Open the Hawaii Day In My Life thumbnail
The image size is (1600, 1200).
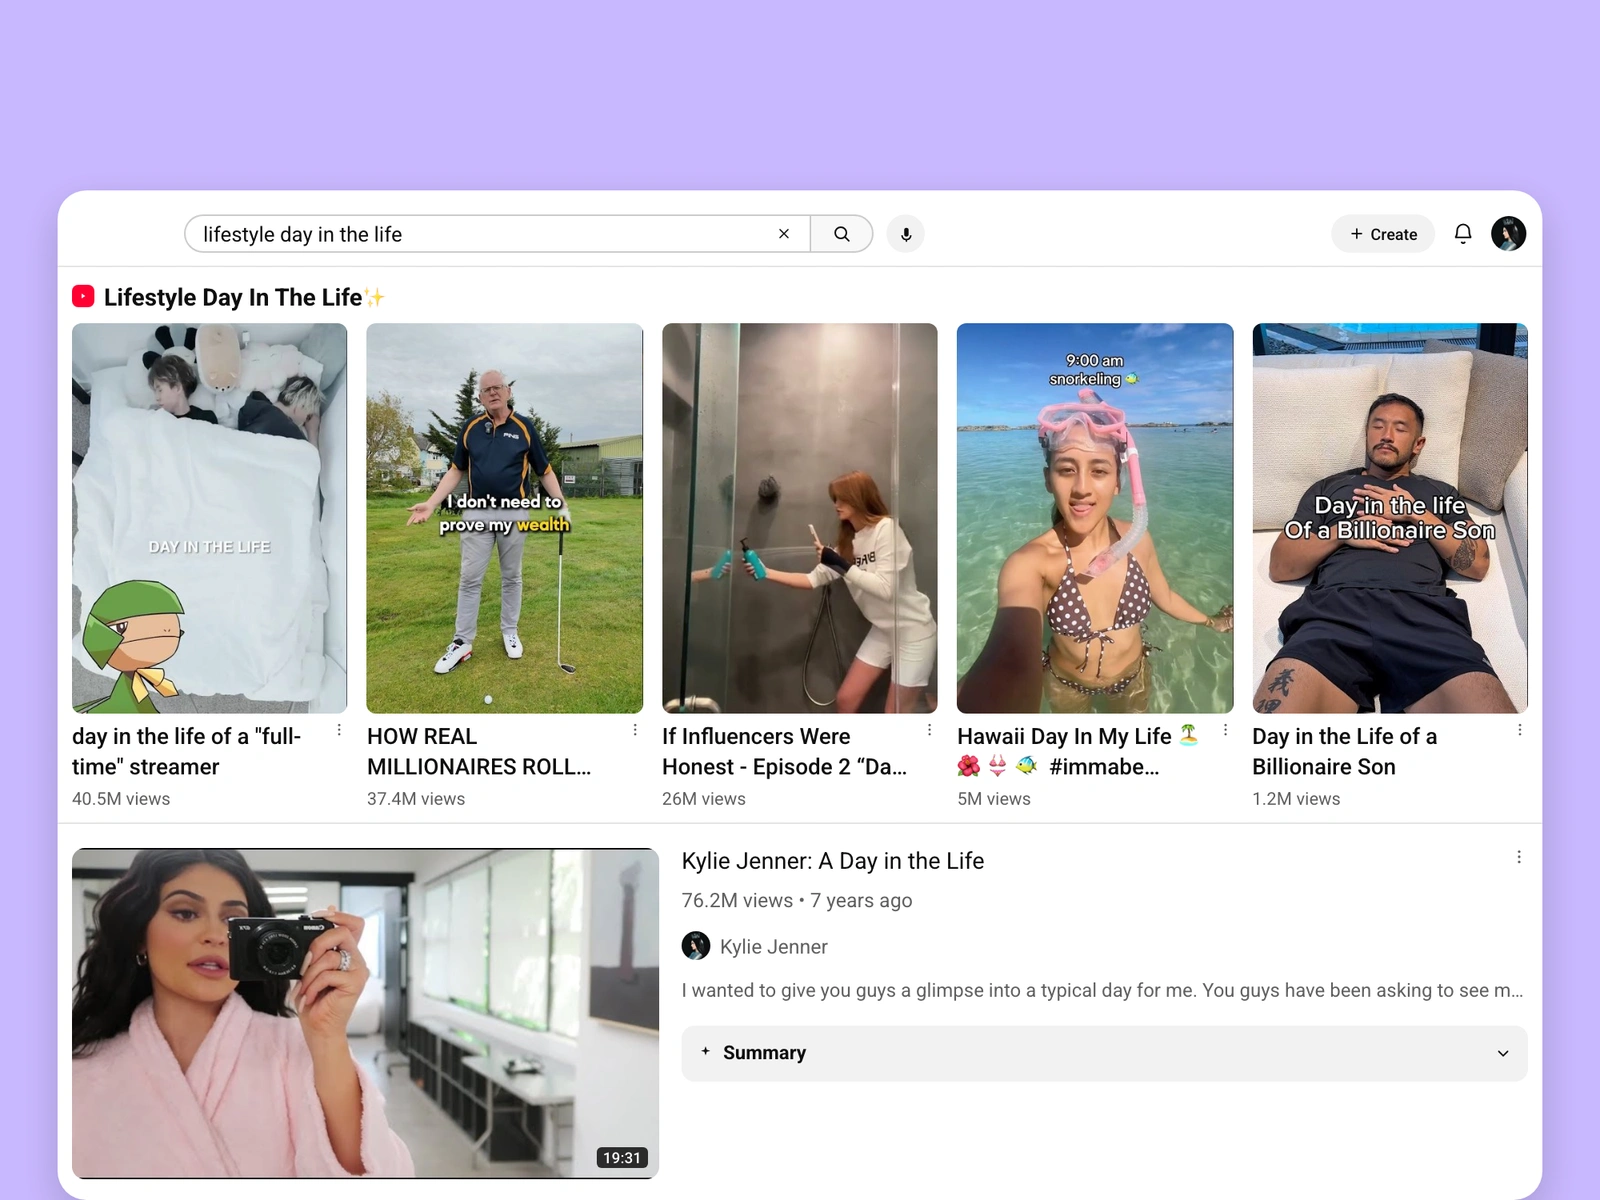[x=1095, y=518]
